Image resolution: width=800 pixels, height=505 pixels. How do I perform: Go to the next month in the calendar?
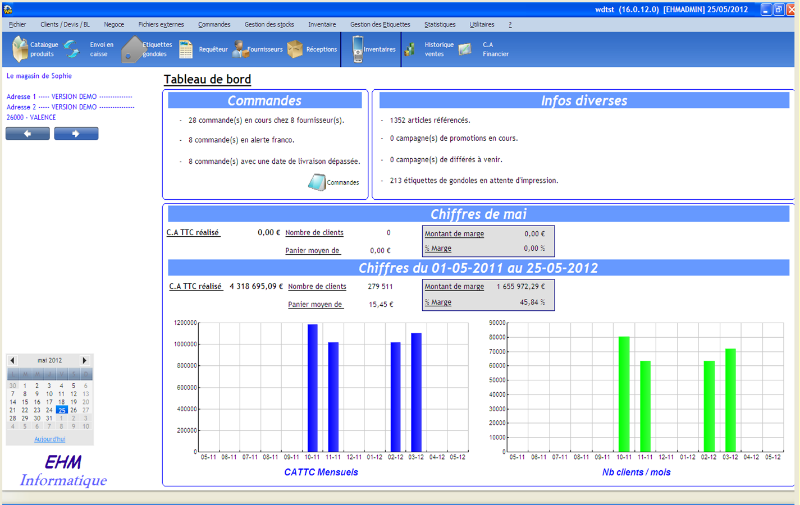coord(85,360)
